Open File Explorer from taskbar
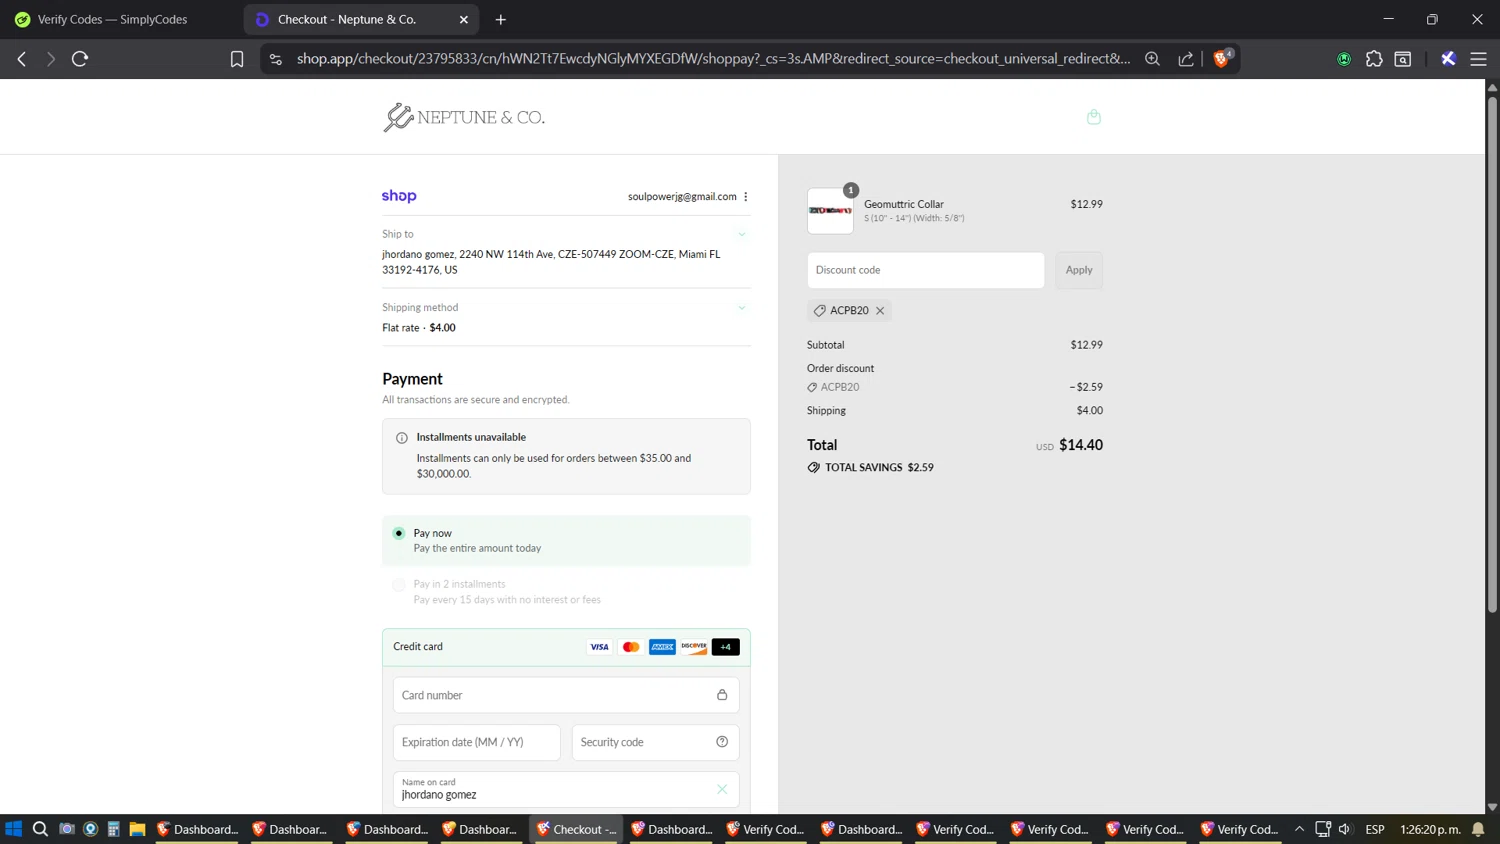The height and width of the screenshot is (844, 1500). pyautogui.click(x=138, y=829)
